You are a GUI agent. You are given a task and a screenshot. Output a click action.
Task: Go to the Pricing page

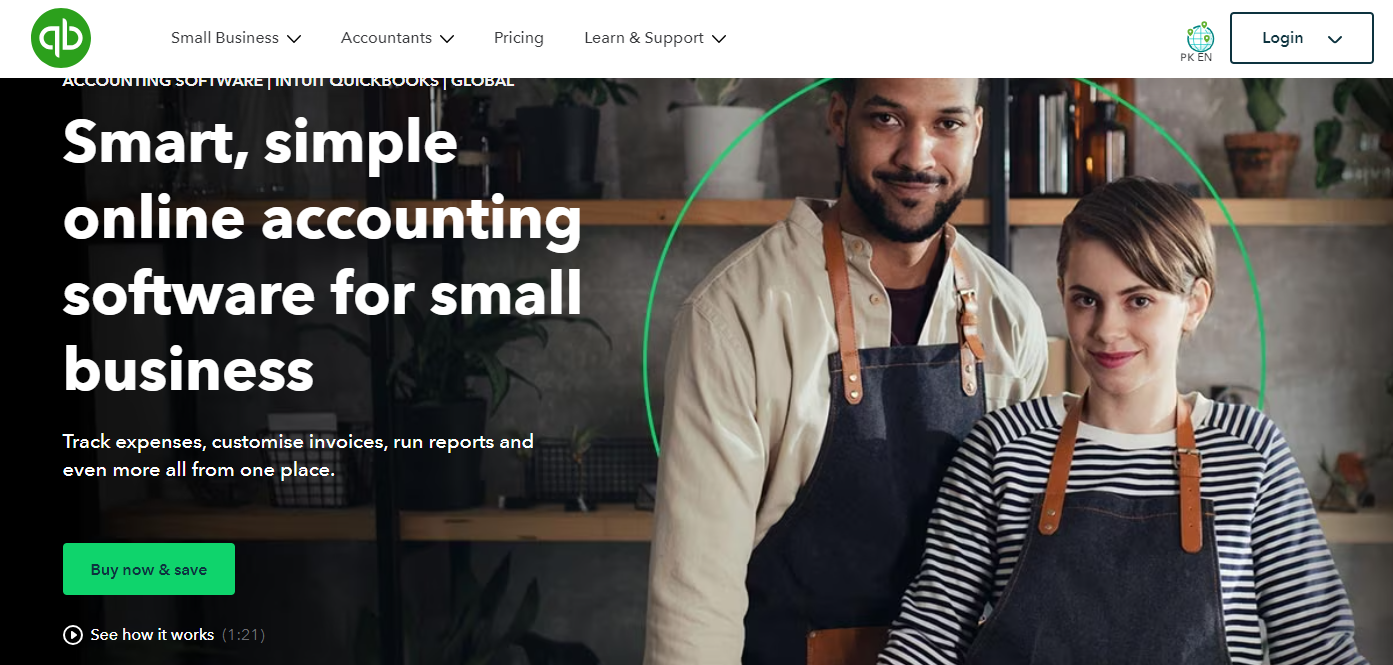pos(519,38)
